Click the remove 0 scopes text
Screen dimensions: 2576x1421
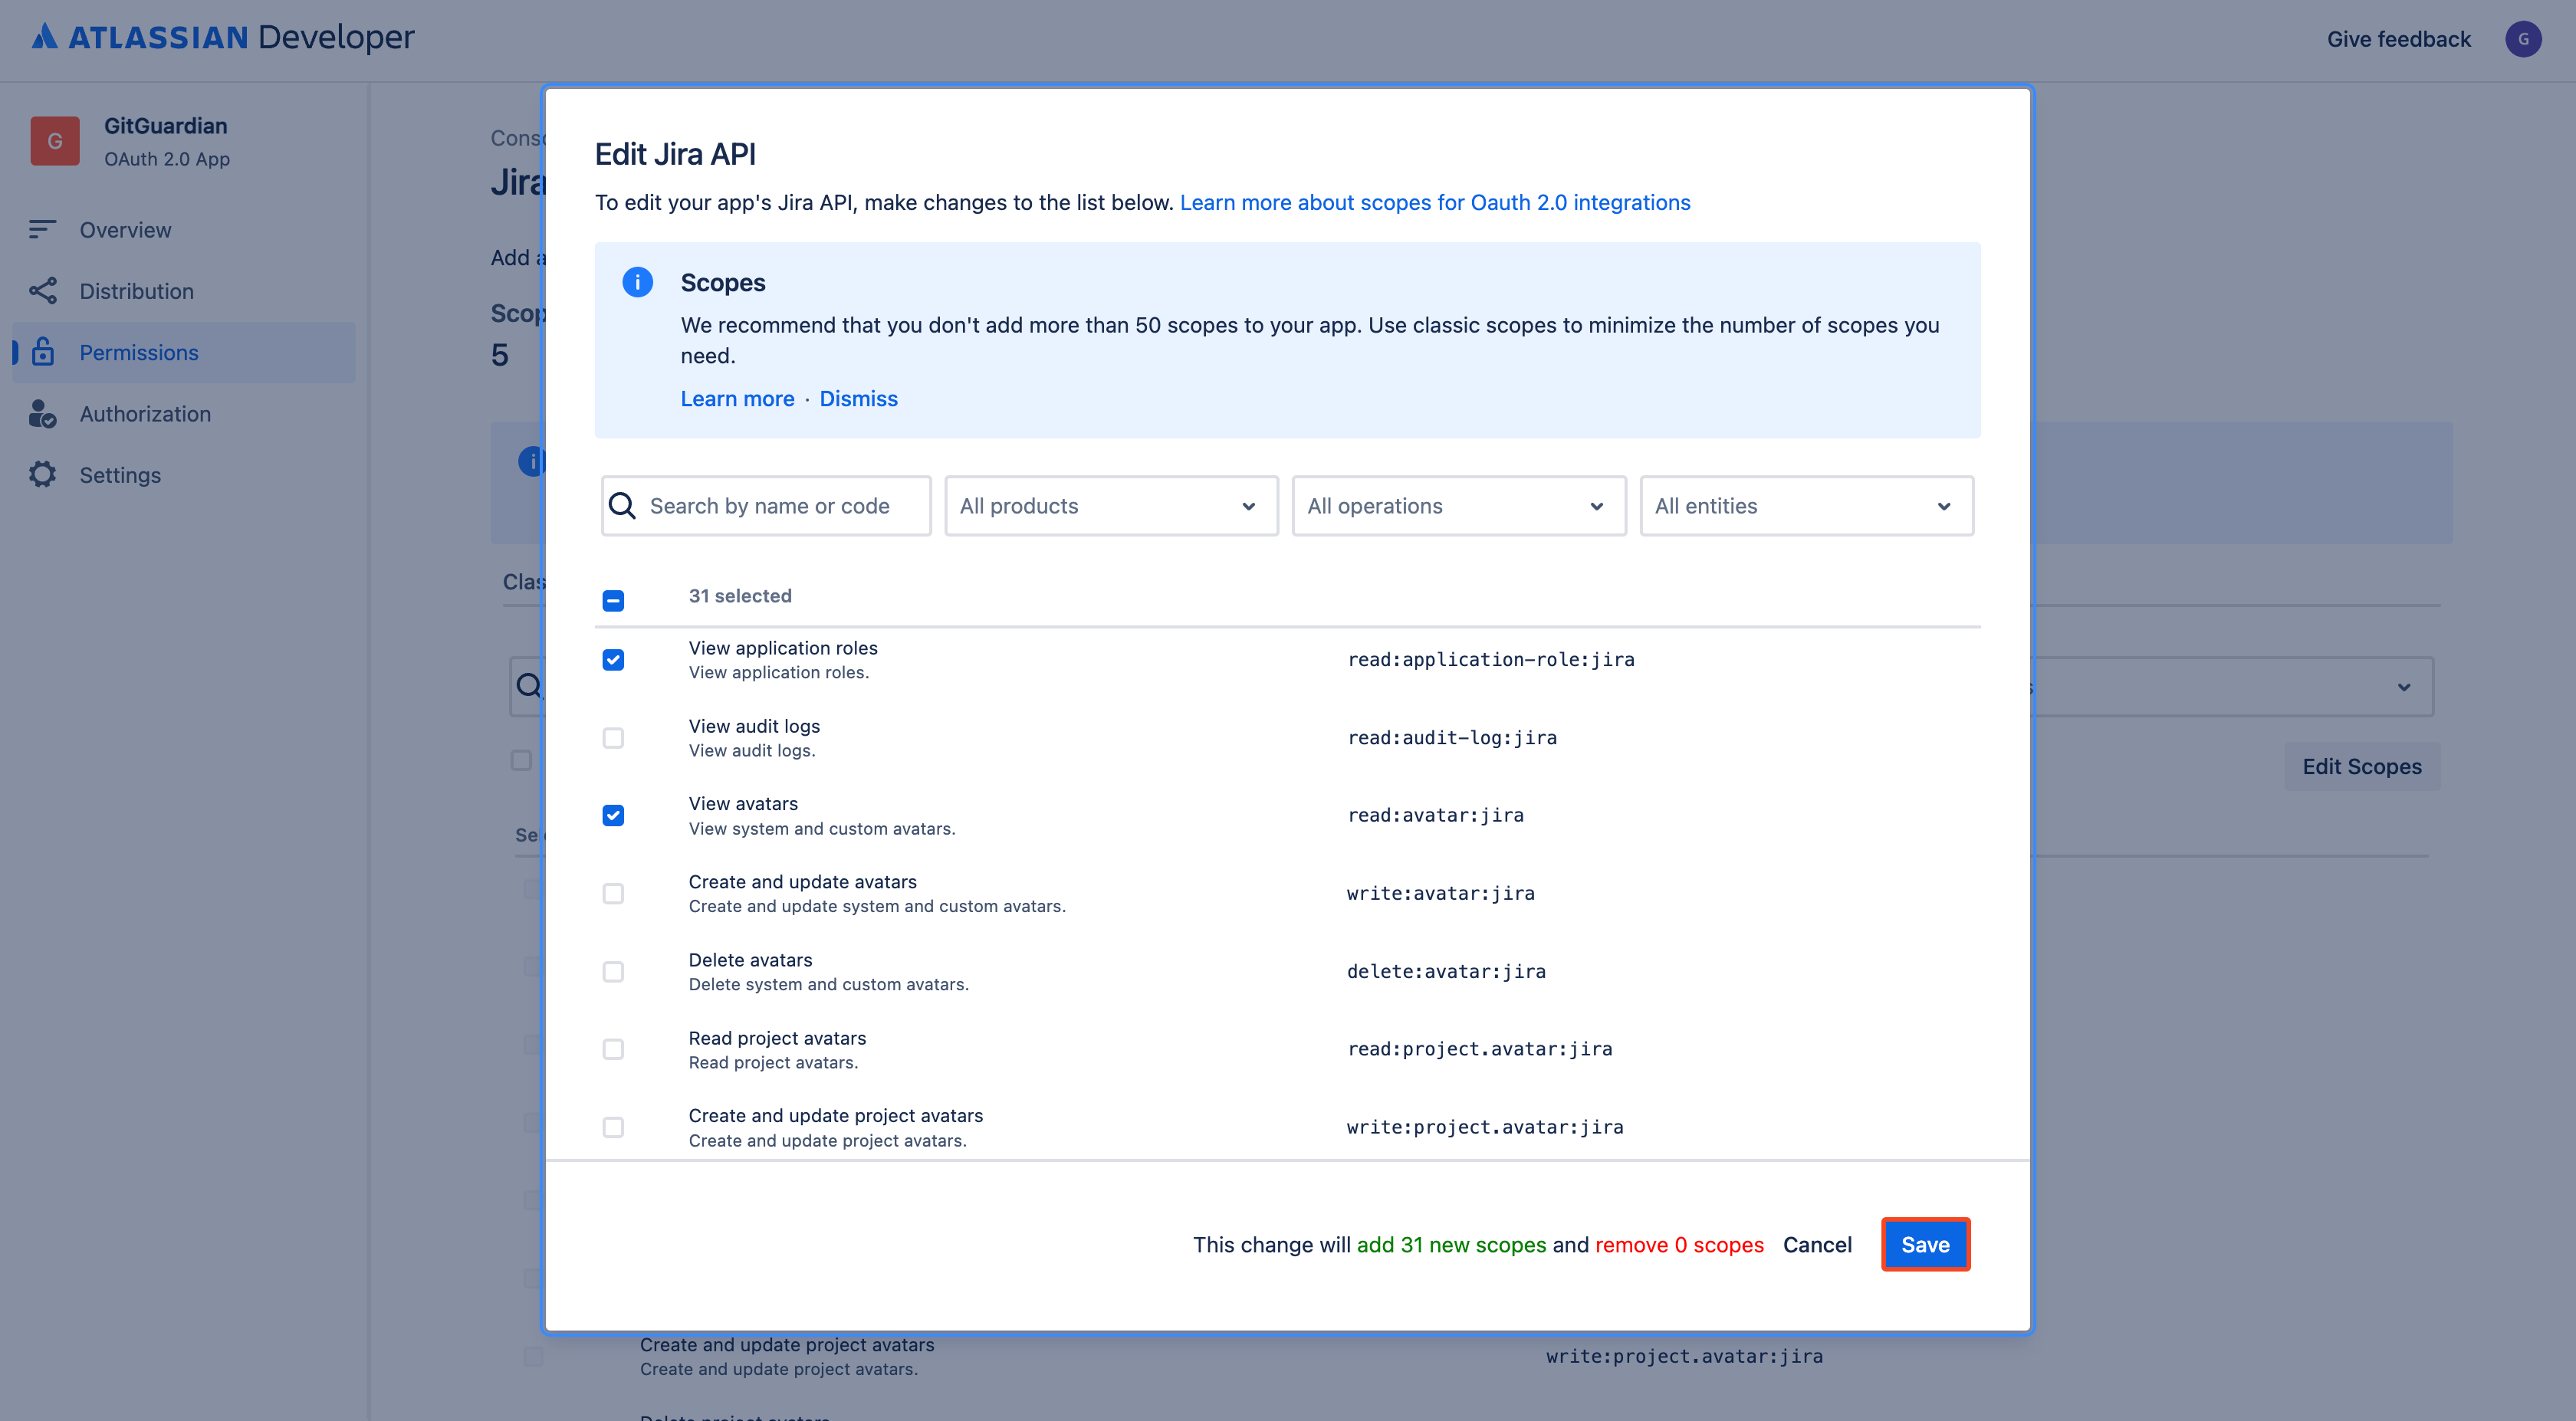(1679, 1245)
